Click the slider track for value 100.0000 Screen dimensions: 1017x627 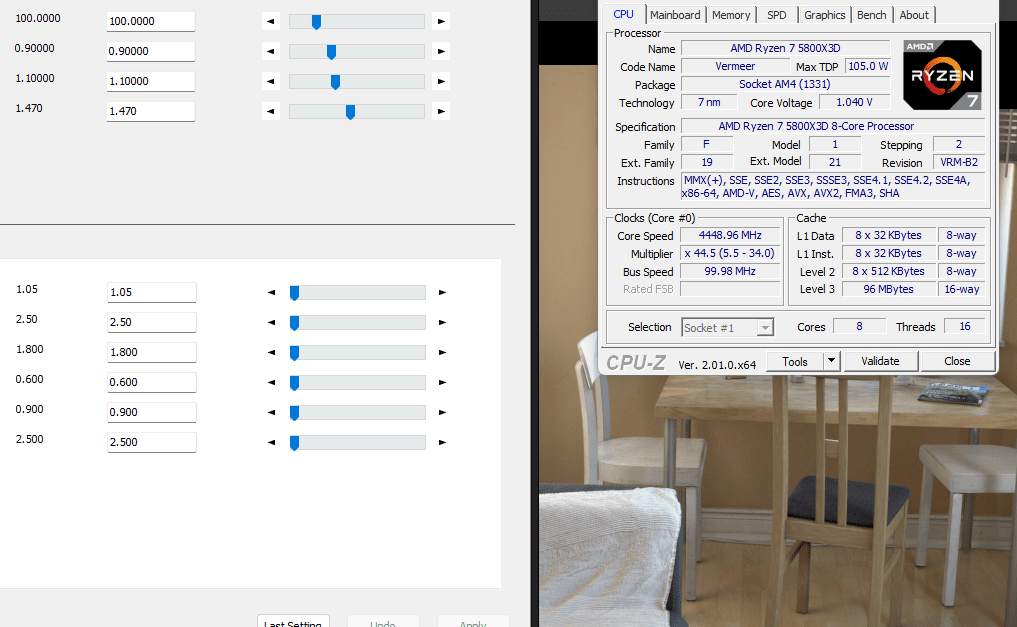357,21
